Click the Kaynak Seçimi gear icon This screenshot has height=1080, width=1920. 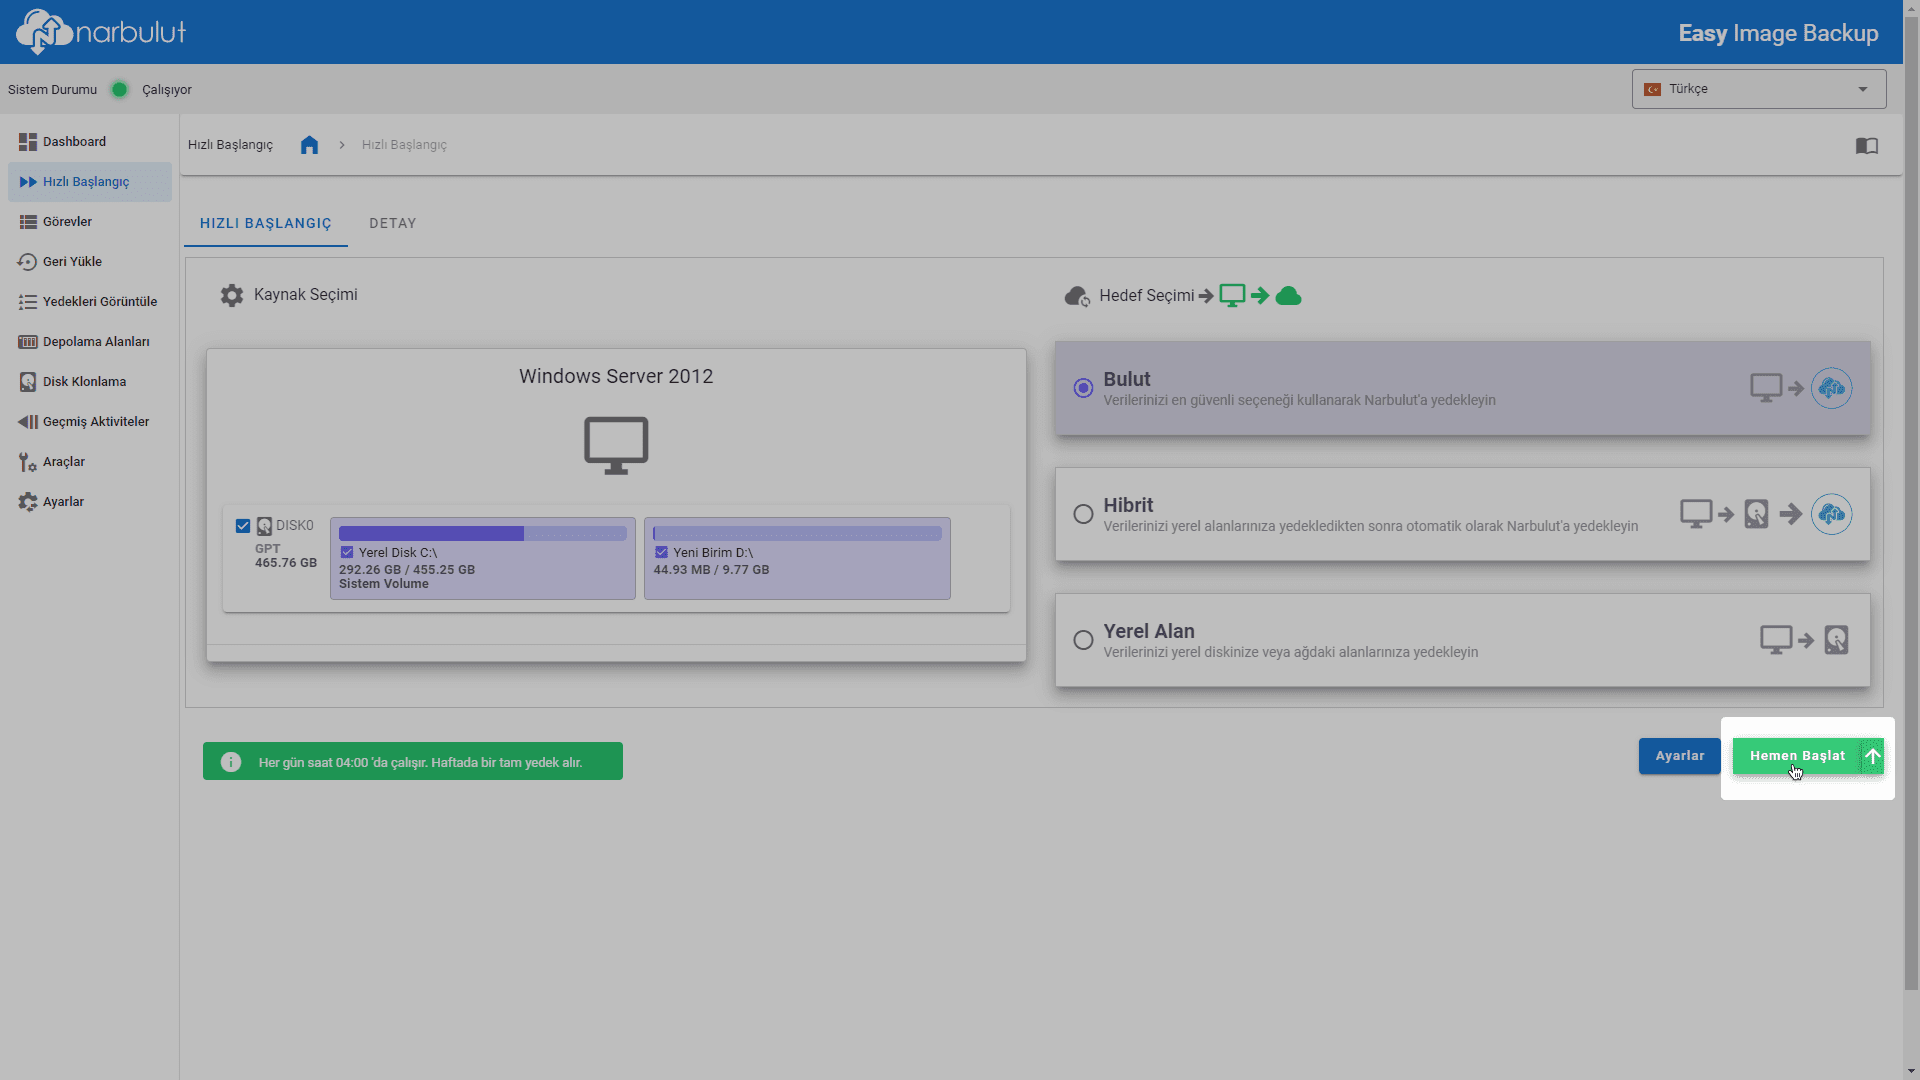coord(232,295)
